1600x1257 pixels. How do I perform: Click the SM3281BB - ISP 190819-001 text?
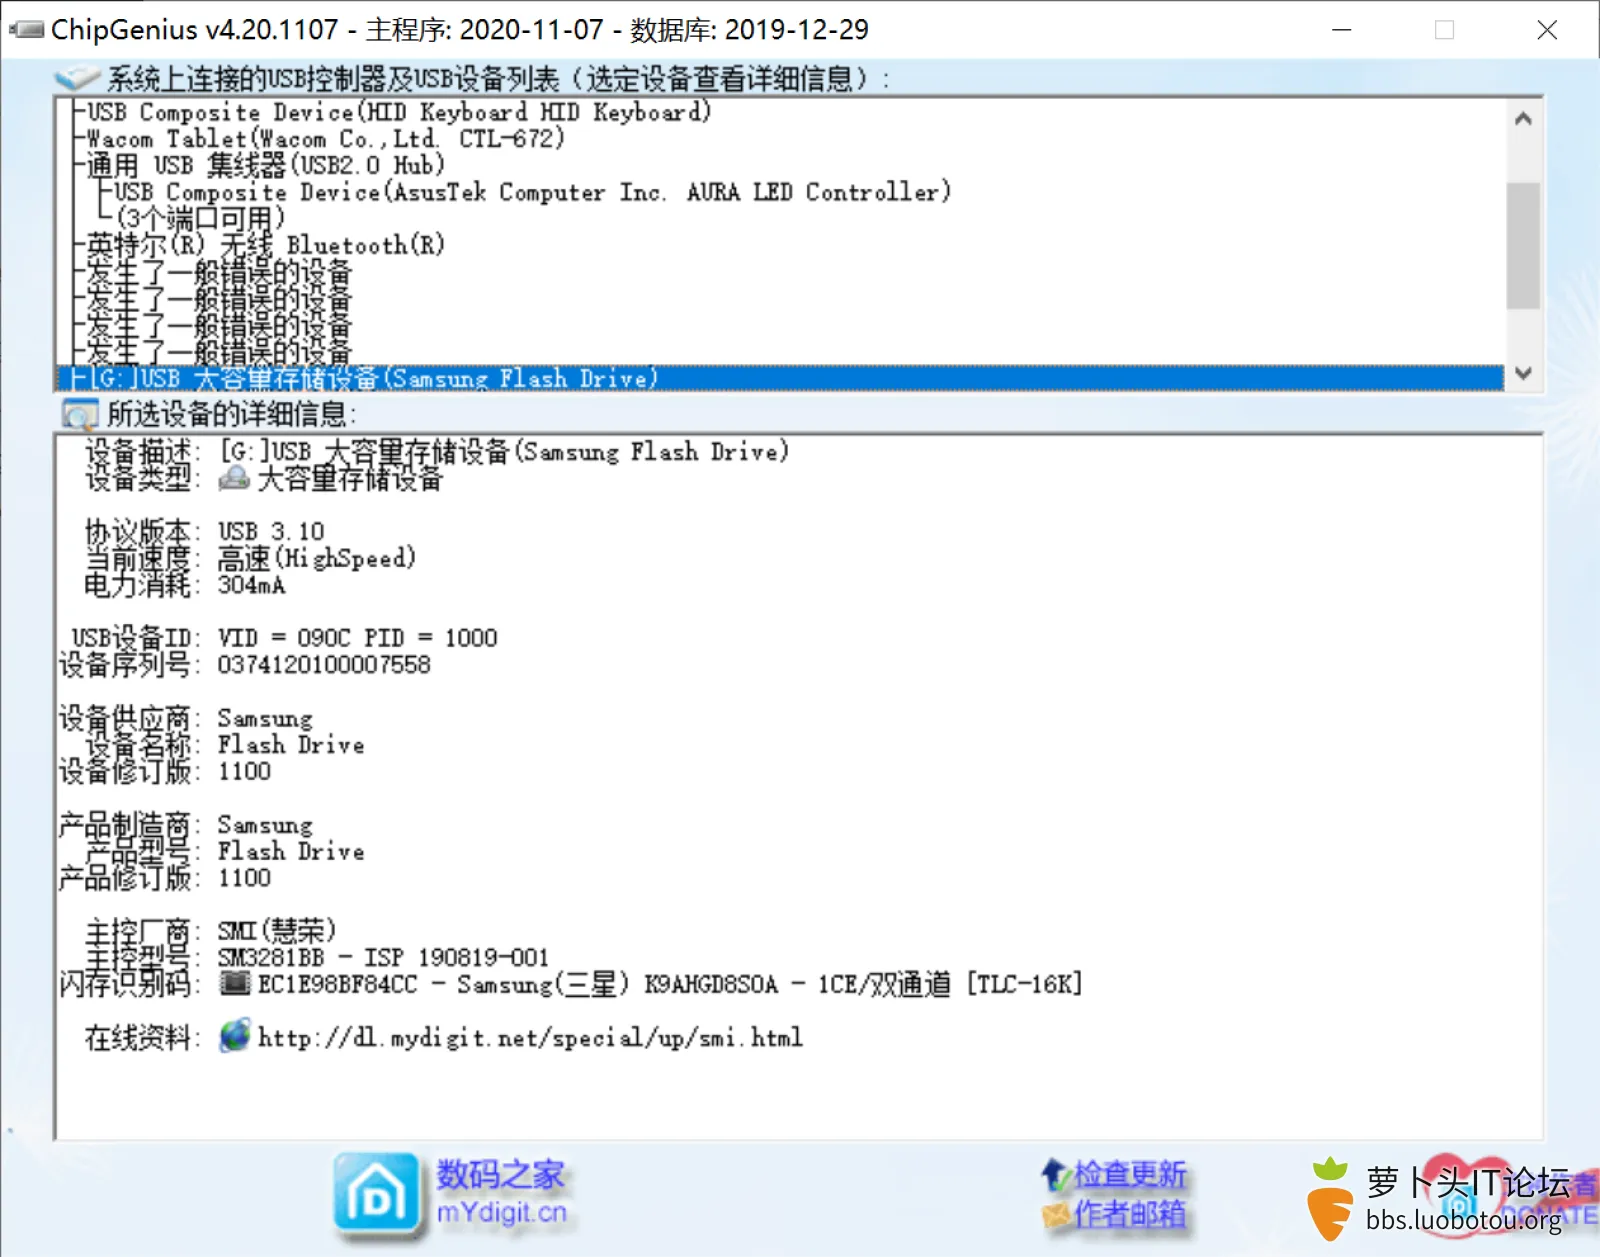click(383, 958)
